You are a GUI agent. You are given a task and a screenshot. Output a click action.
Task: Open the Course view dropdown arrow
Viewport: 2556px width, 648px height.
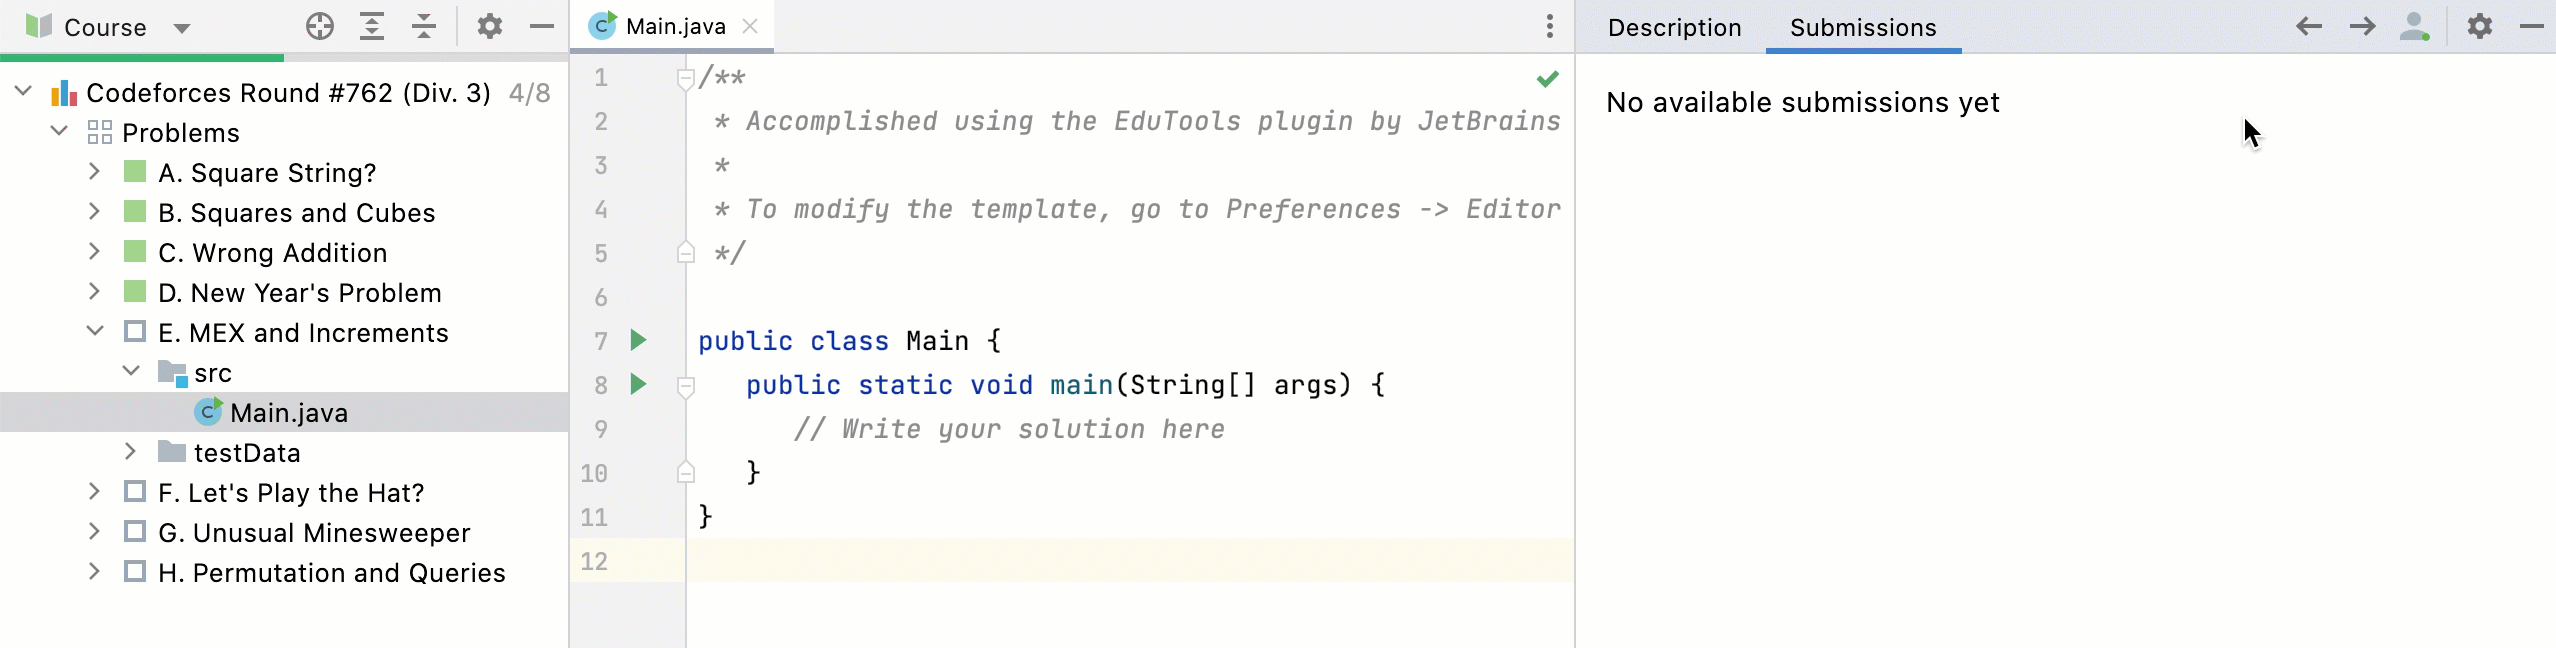[x=181, y=28]
